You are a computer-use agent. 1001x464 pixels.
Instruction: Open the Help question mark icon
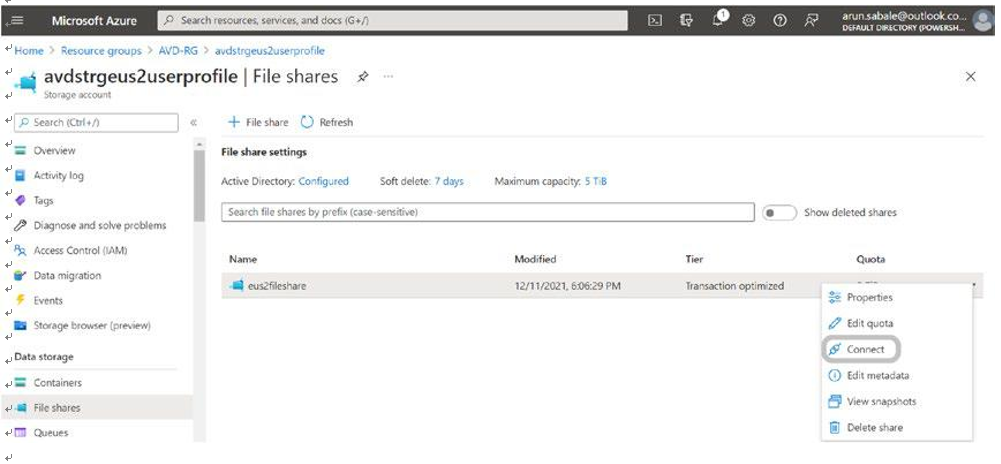(779, 20)
